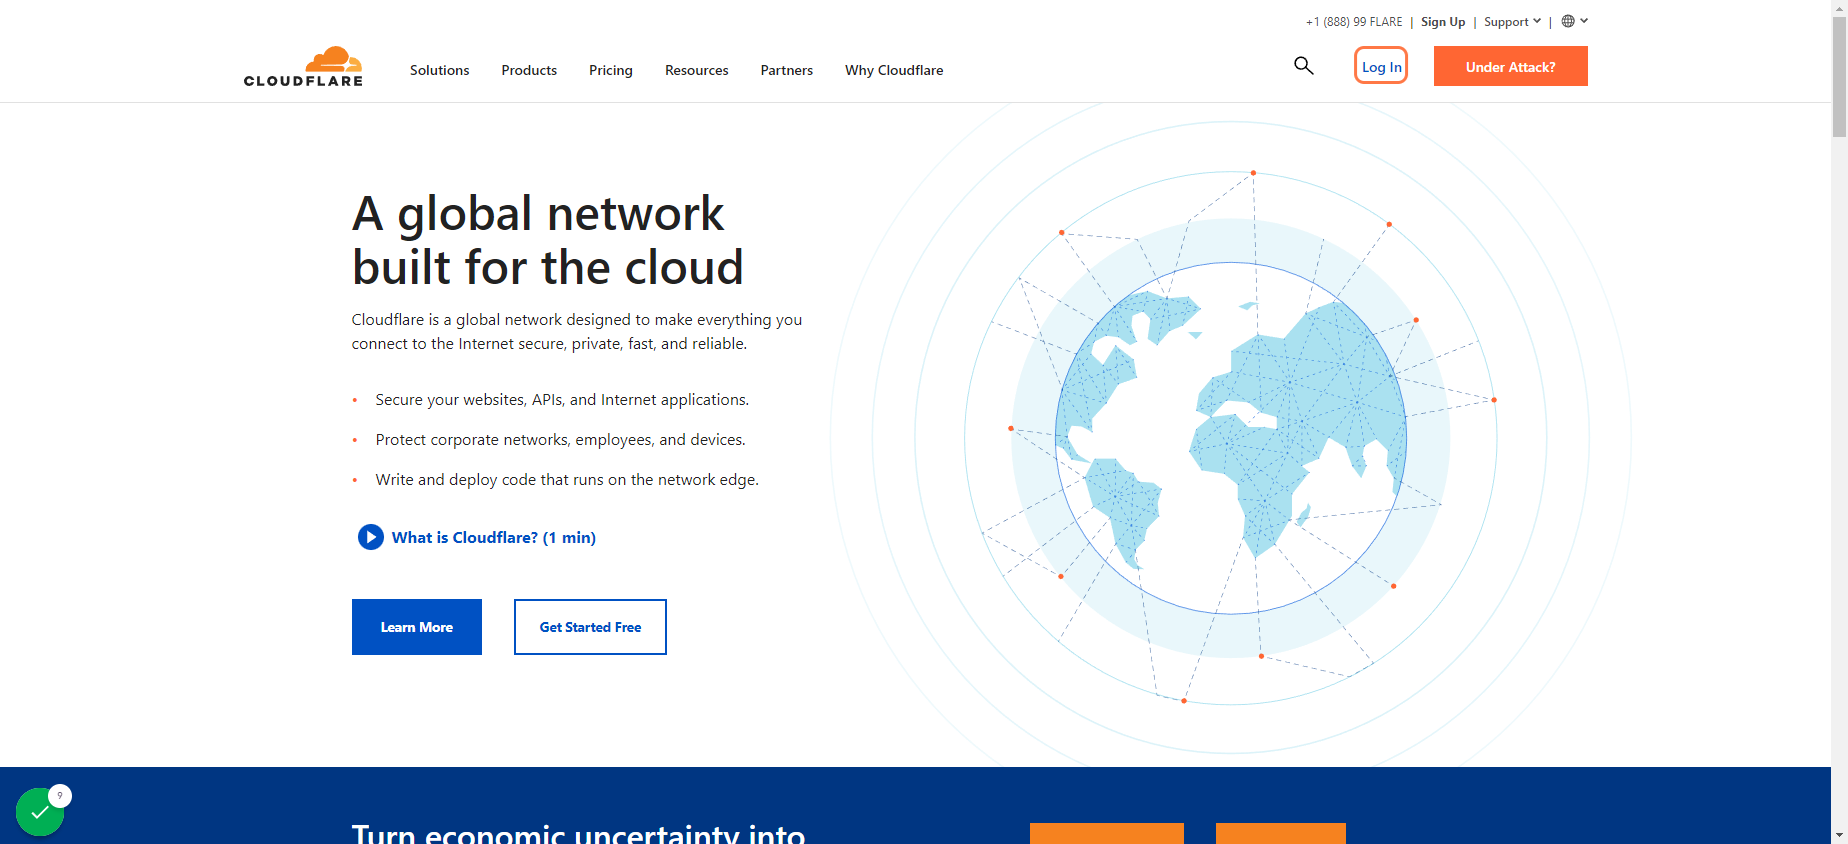Click the heading "A global network built for the cloud"
Image resolution: width=1848 pixels, height=844 pixels.
click(x=548, y=240)
